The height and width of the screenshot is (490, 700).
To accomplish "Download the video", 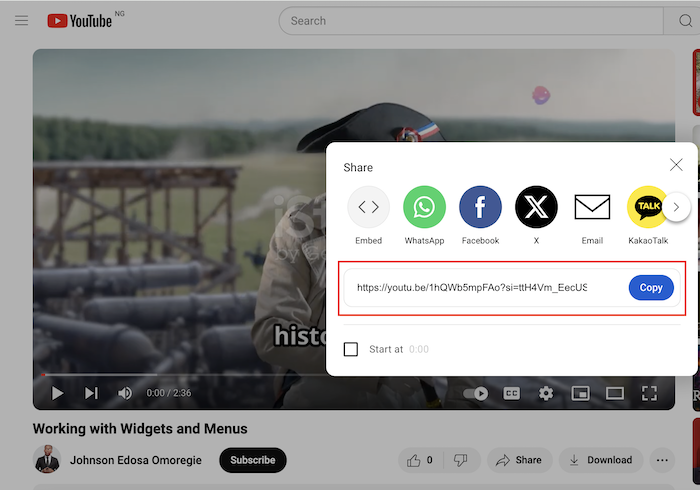I will tap(601, 460).
